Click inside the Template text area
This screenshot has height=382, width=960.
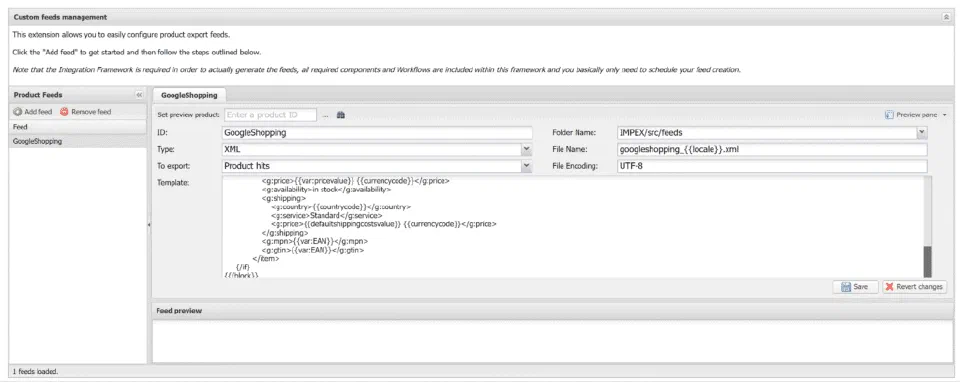coord(572,227)
